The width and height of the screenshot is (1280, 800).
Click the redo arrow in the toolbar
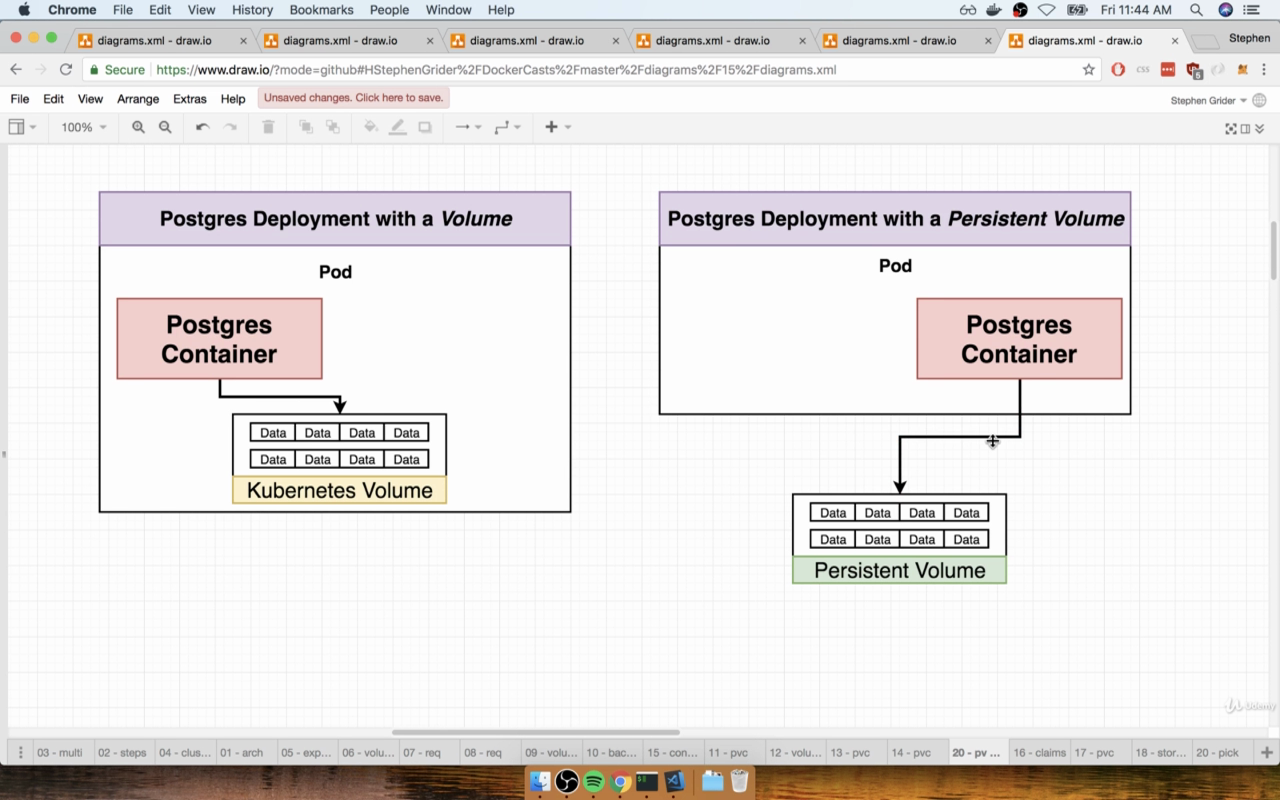pos(230,127)
